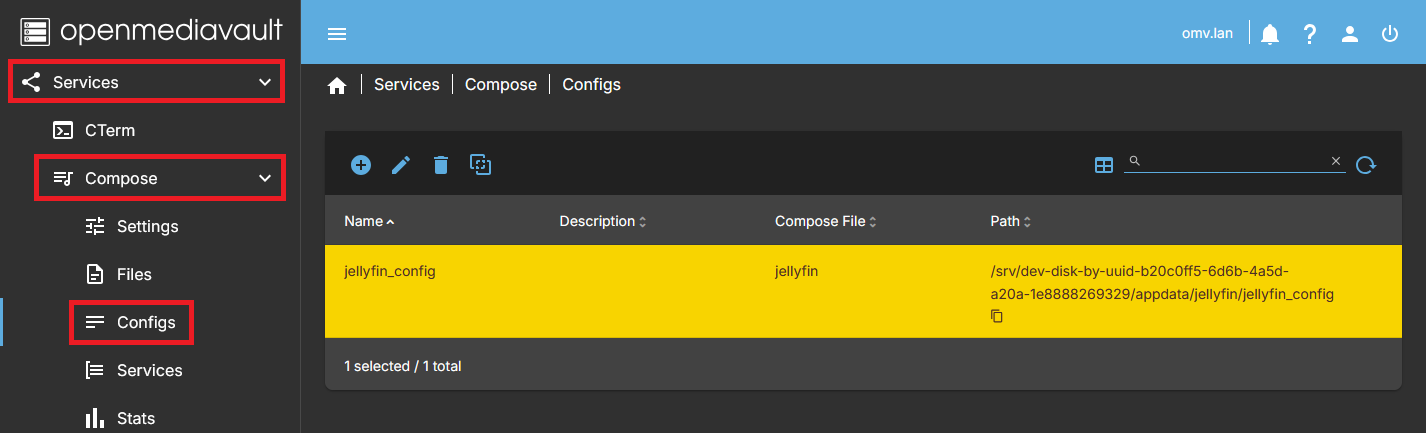
Task: Open the user account menu icon
Action: coord(1350,34)
